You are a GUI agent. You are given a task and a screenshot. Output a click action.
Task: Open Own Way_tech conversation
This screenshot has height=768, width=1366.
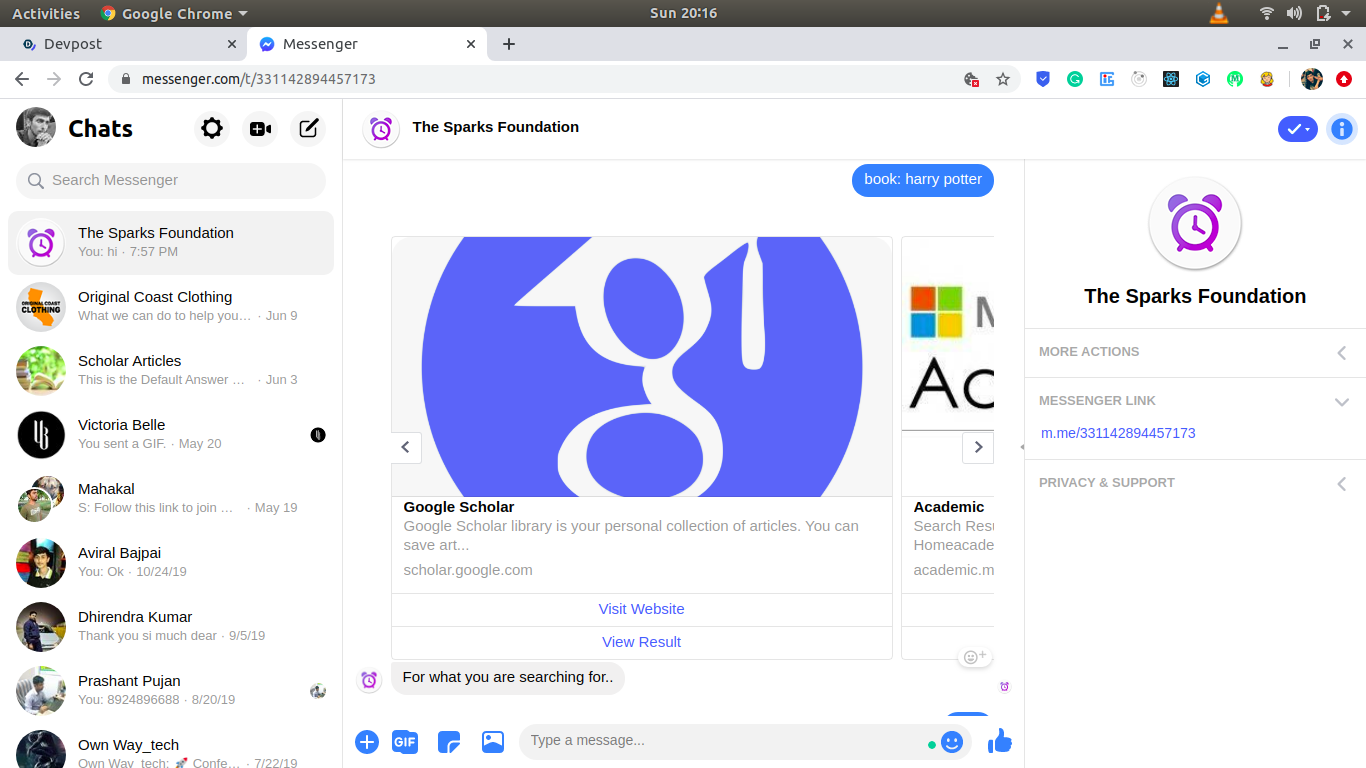pos(171,747)
